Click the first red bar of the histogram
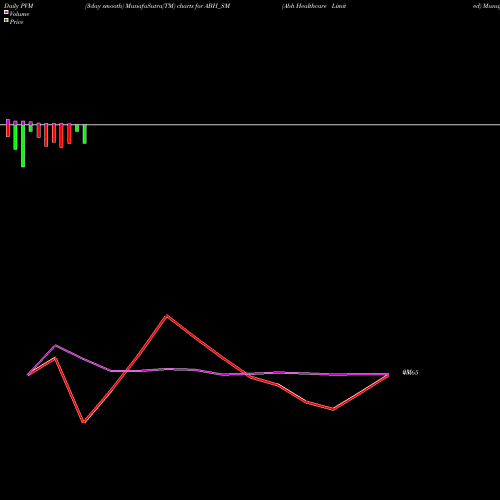Image resolution: width=500 pixels, height=500 pixels. click(x=8, y=131)
